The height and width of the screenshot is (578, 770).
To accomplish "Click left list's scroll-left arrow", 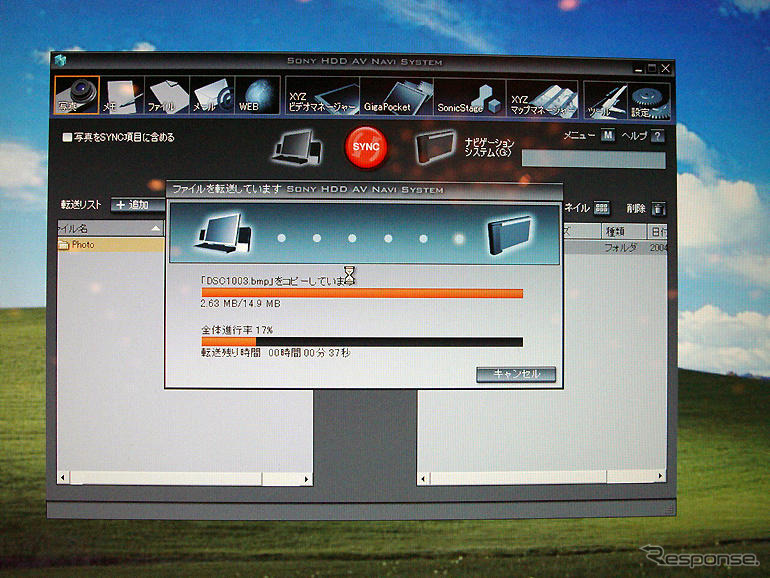I will point(63,477).
